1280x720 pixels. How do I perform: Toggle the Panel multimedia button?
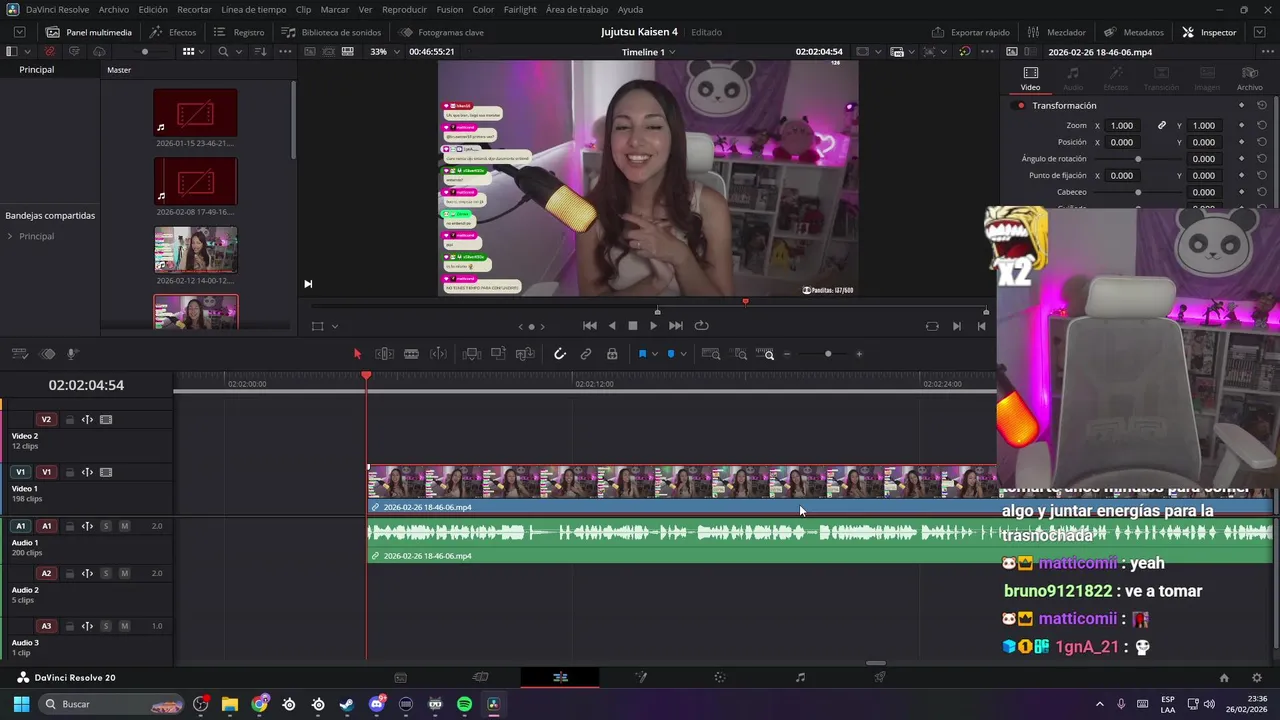pyautogui.click(x=89, y=32)
